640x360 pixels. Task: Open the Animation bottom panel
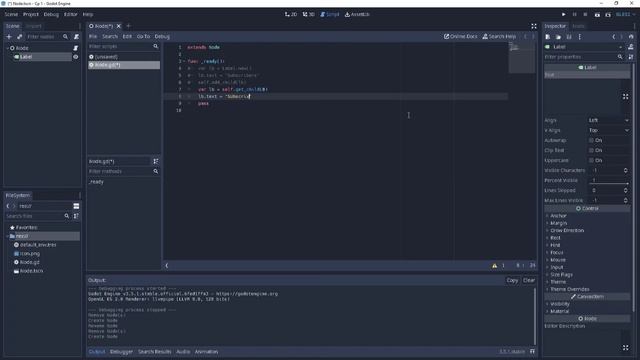click(206, 351)
